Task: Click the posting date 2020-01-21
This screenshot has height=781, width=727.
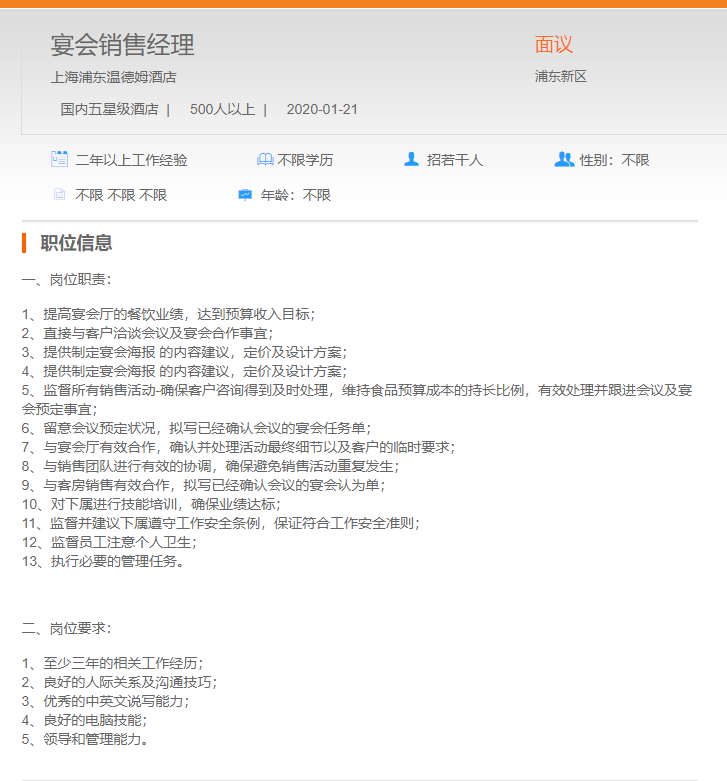Action: (321, 109)
